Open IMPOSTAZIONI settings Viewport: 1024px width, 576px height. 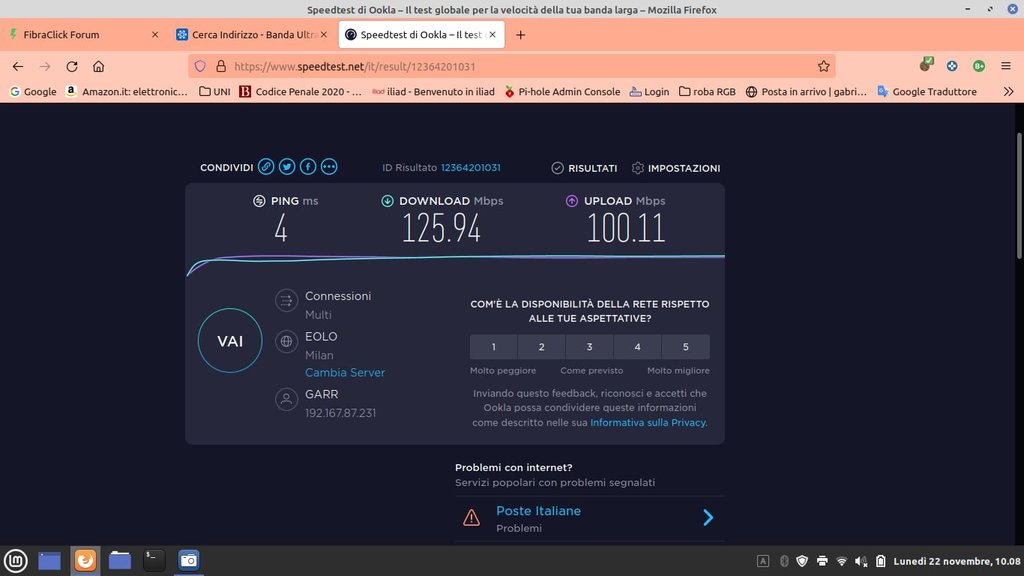tap(676, 168)
